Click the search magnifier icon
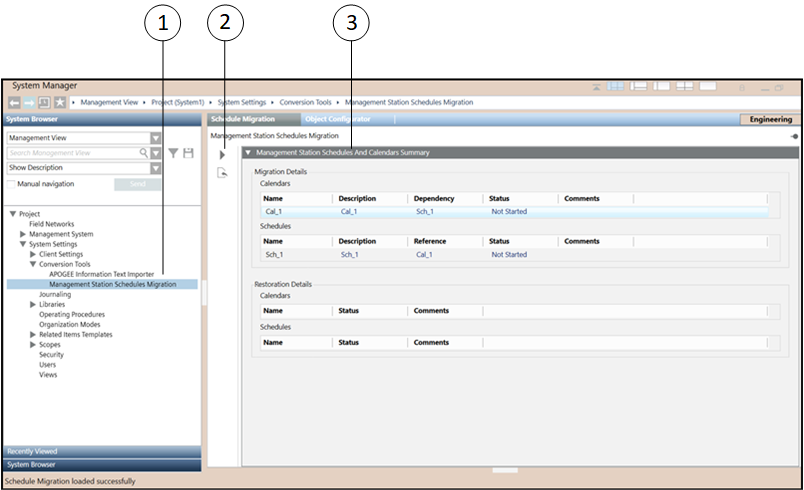The width and height of the screenshot is (804, 490). [144, 153]
